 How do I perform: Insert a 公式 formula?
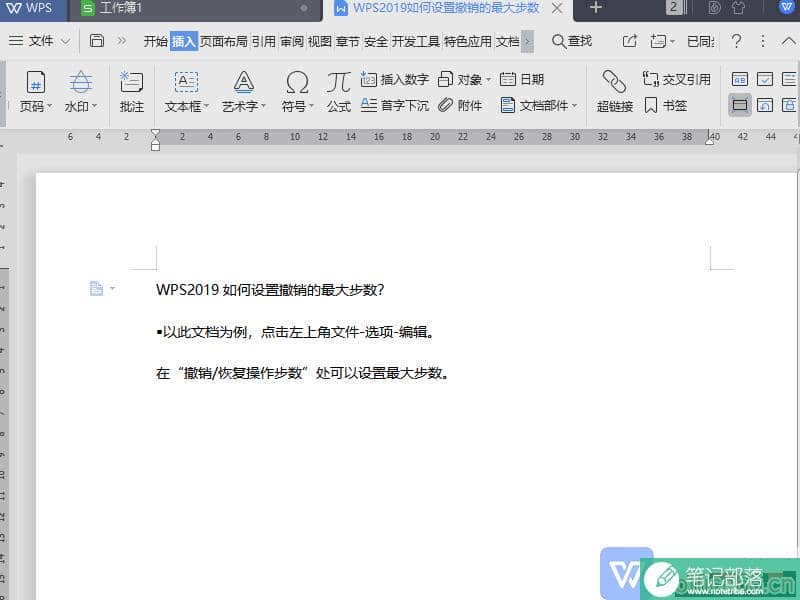click(339, 92)
